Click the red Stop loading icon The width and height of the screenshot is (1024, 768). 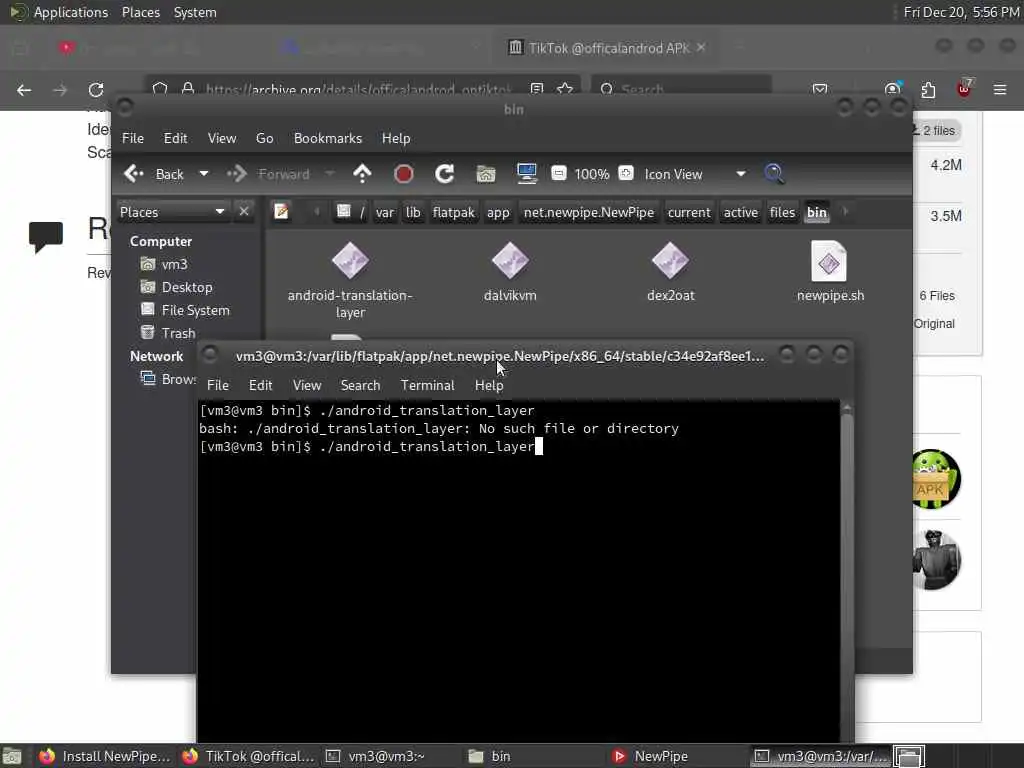pos(404,174)
